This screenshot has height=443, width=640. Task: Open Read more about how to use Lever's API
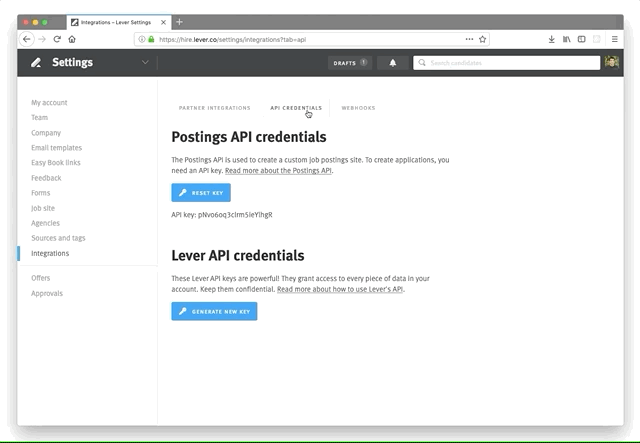tap(340, 289)
